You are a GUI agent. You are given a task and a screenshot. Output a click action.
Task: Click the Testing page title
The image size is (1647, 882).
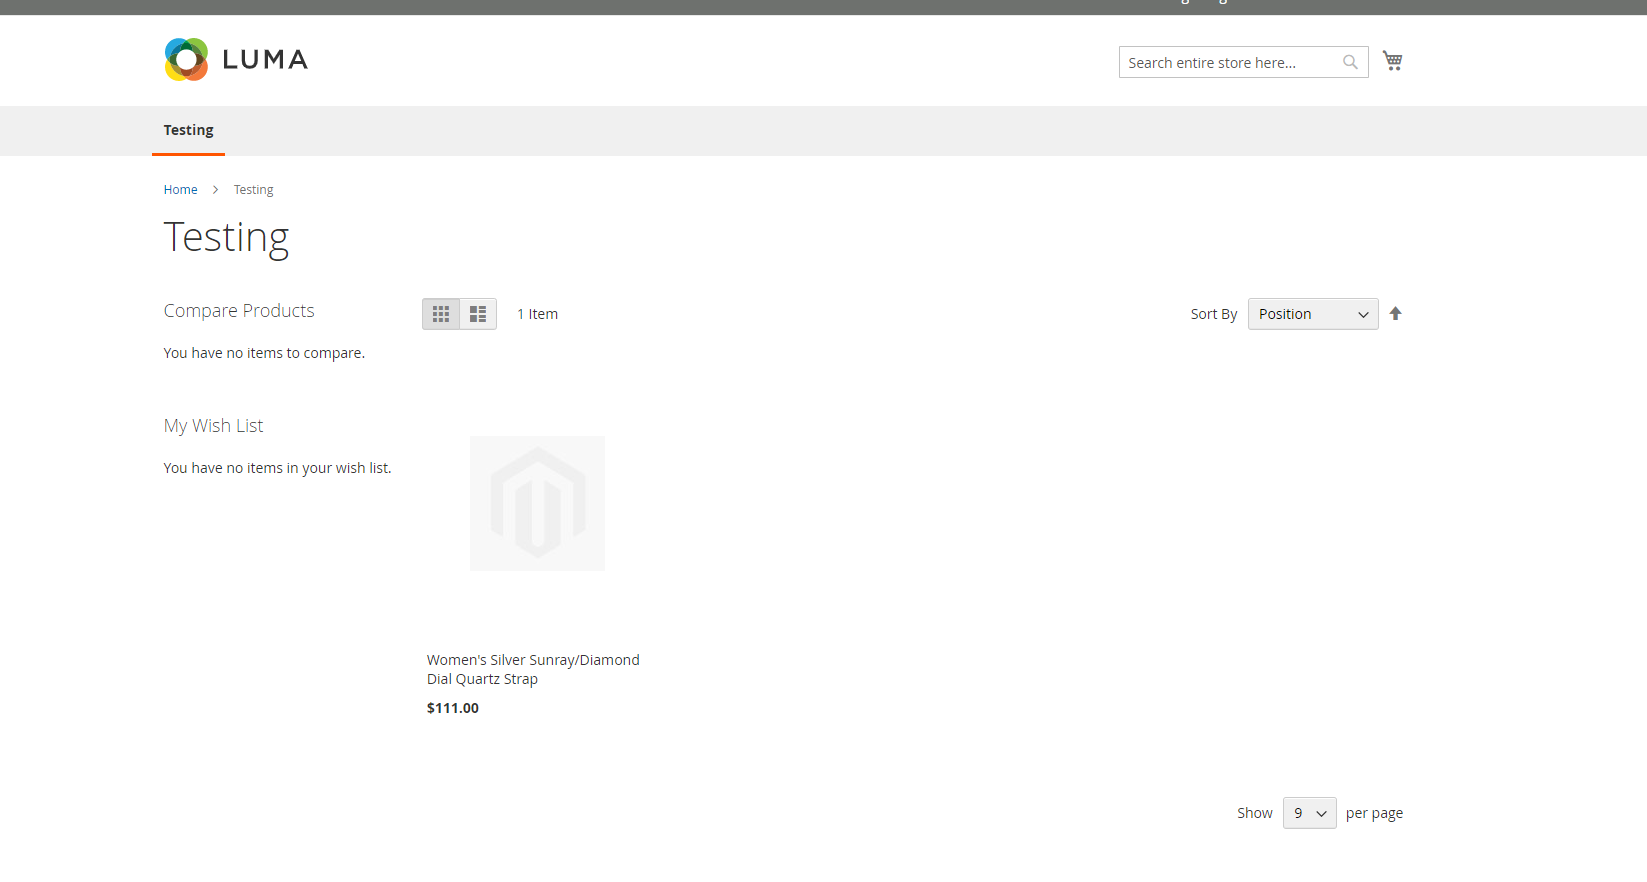click(226, 238)
